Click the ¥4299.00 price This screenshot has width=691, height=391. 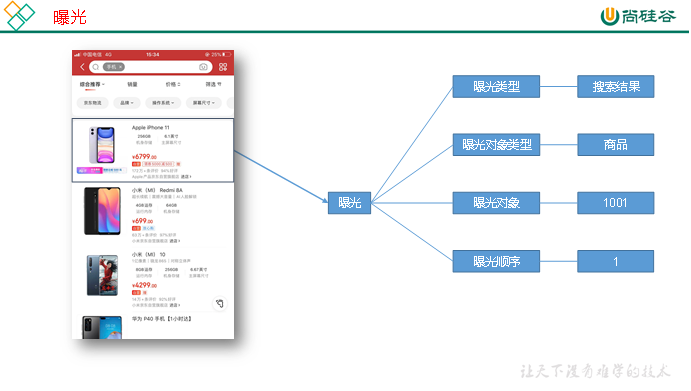pyautogui.click(x=144, y=285)
